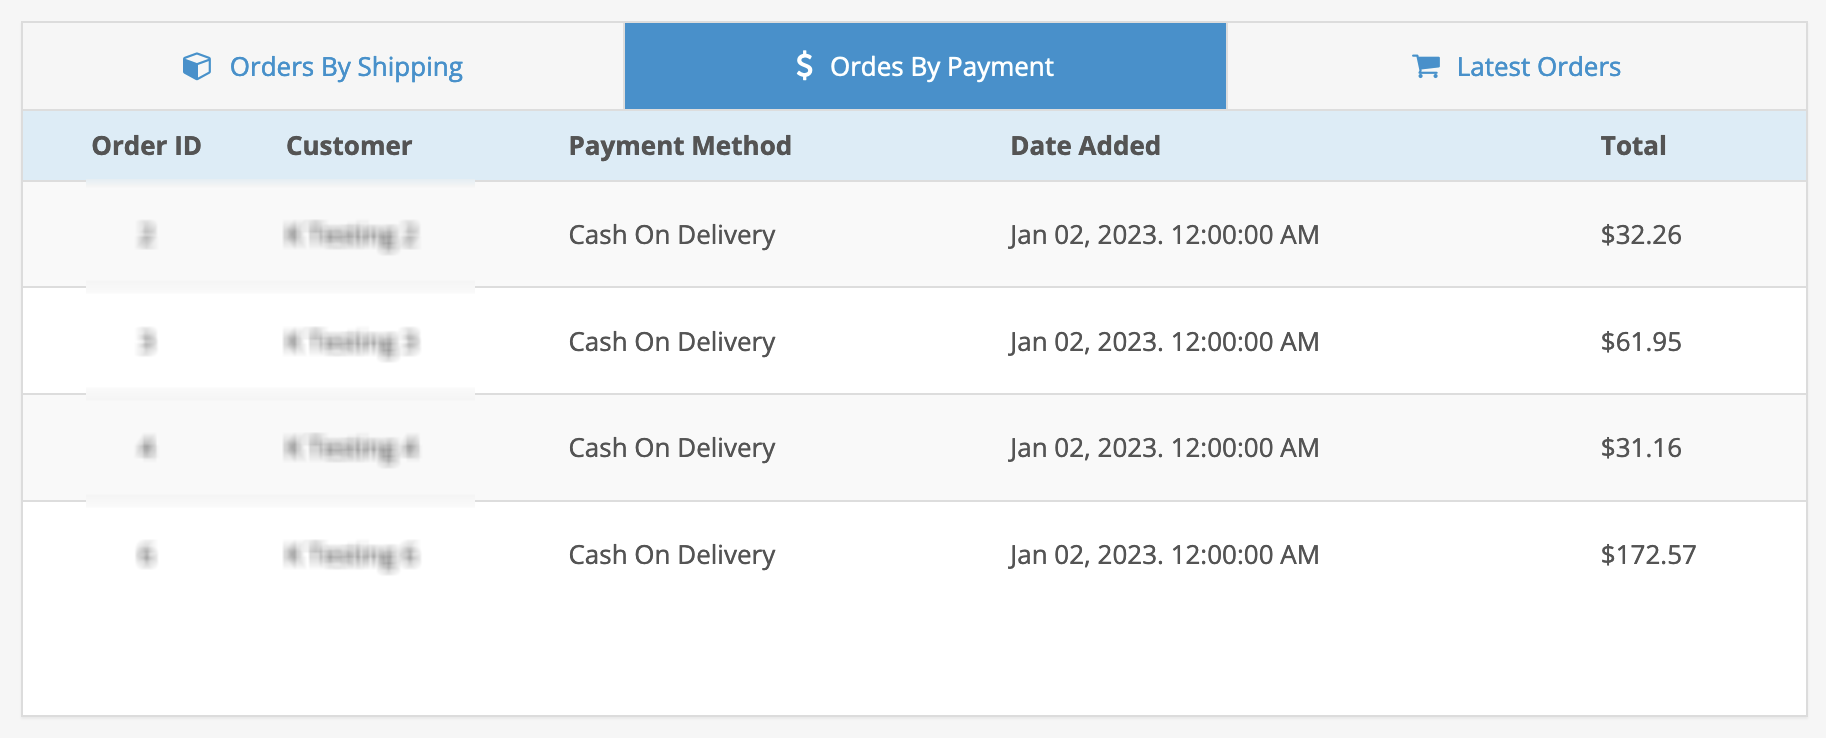This screenshot has height=738, width=1826.
Task: Switch to the Orders By Shipping tab
Action: [x=322, y=66]
